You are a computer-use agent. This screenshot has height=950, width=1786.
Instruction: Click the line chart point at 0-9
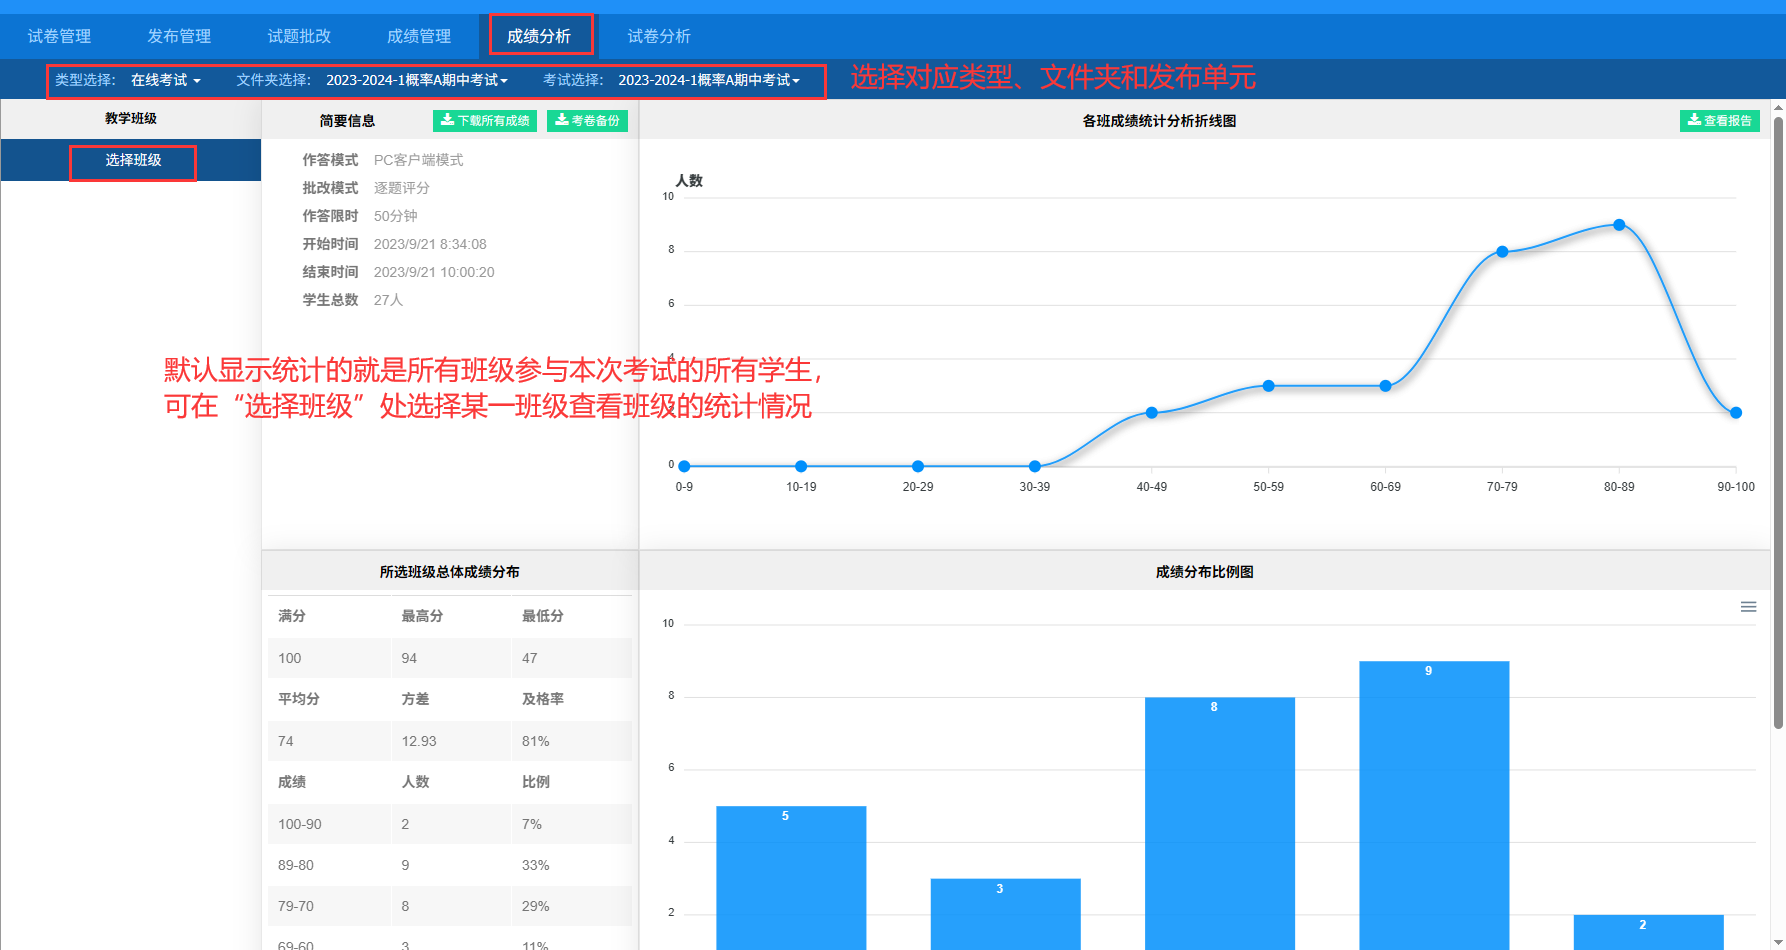pyautogui.click(x=684, y=466)
